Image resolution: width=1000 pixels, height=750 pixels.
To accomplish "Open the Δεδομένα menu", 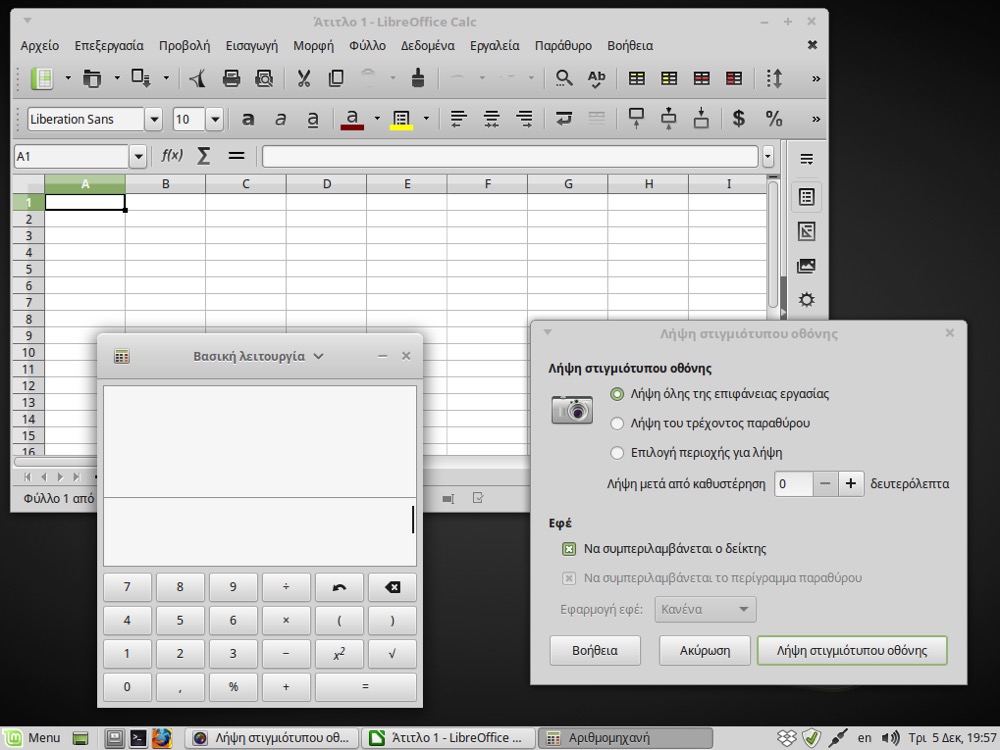I will tap(427, 45).
